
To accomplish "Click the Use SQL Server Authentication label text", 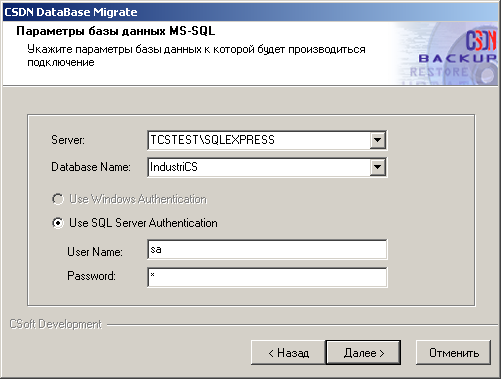I will click(x=143, y=223).
